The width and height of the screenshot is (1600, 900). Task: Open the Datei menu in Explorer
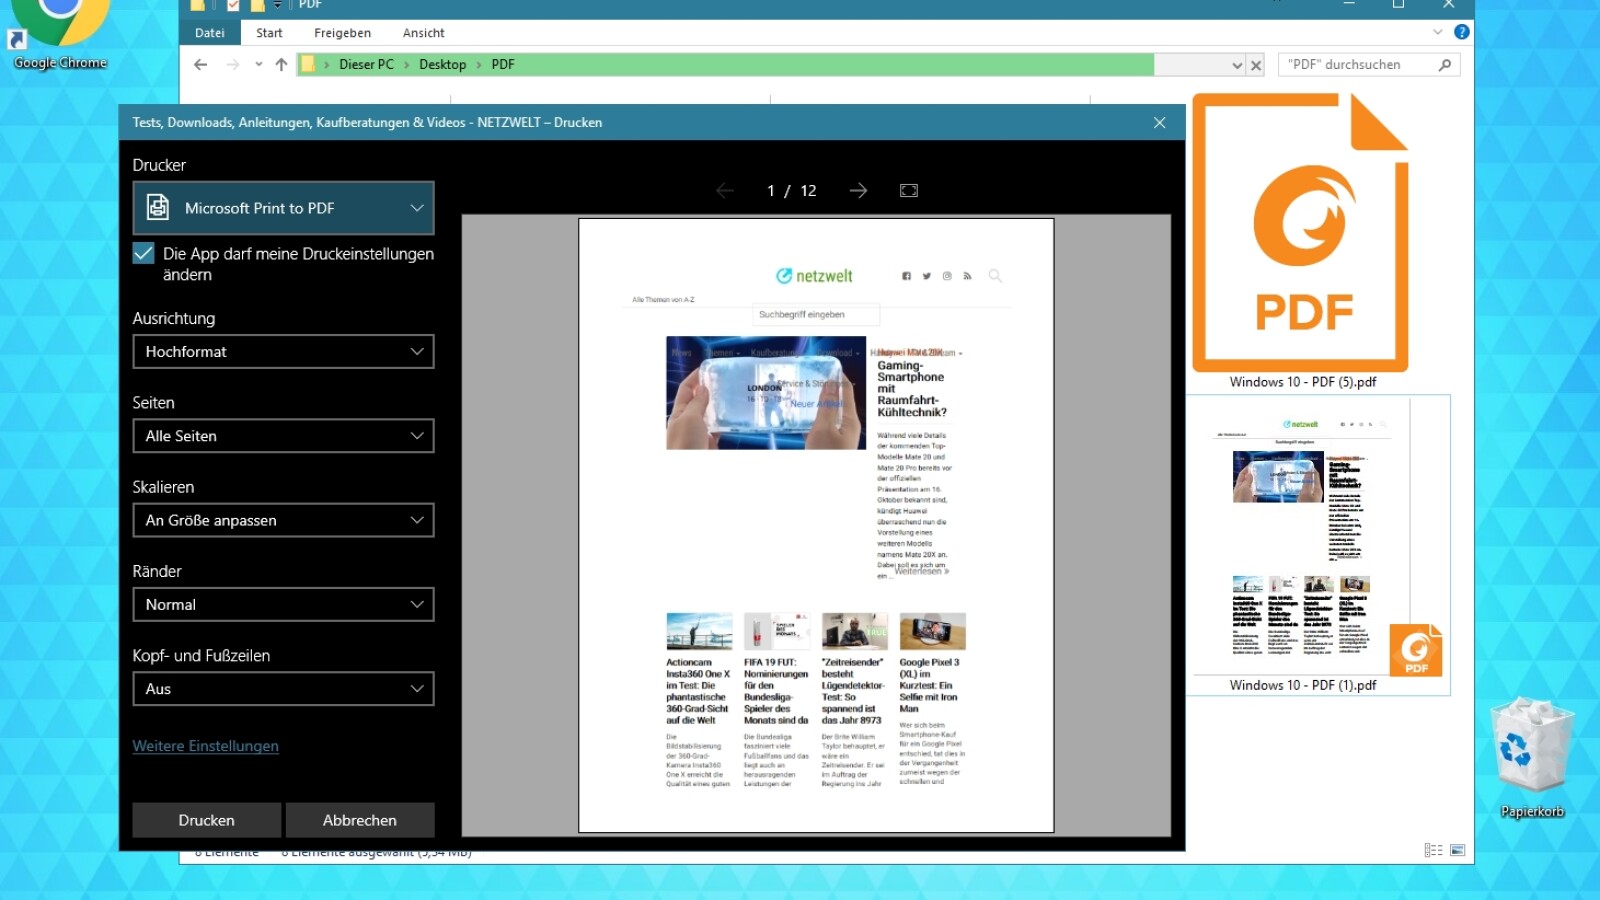click(x=210, y=33)
